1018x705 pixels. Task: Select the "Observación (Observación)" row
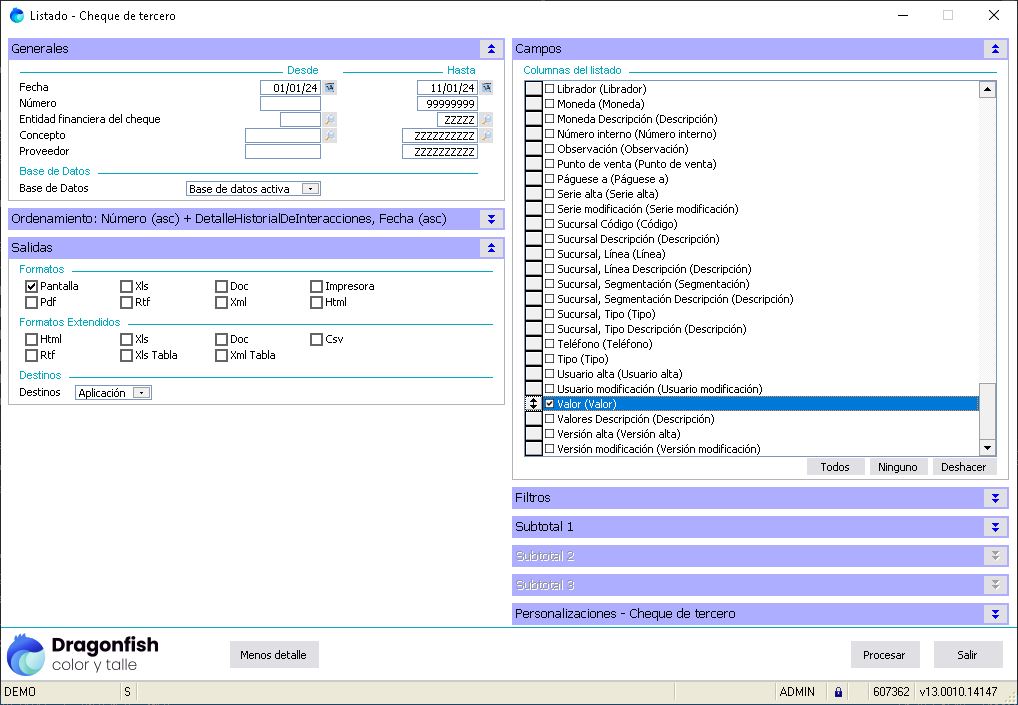(x=760, y=149)
